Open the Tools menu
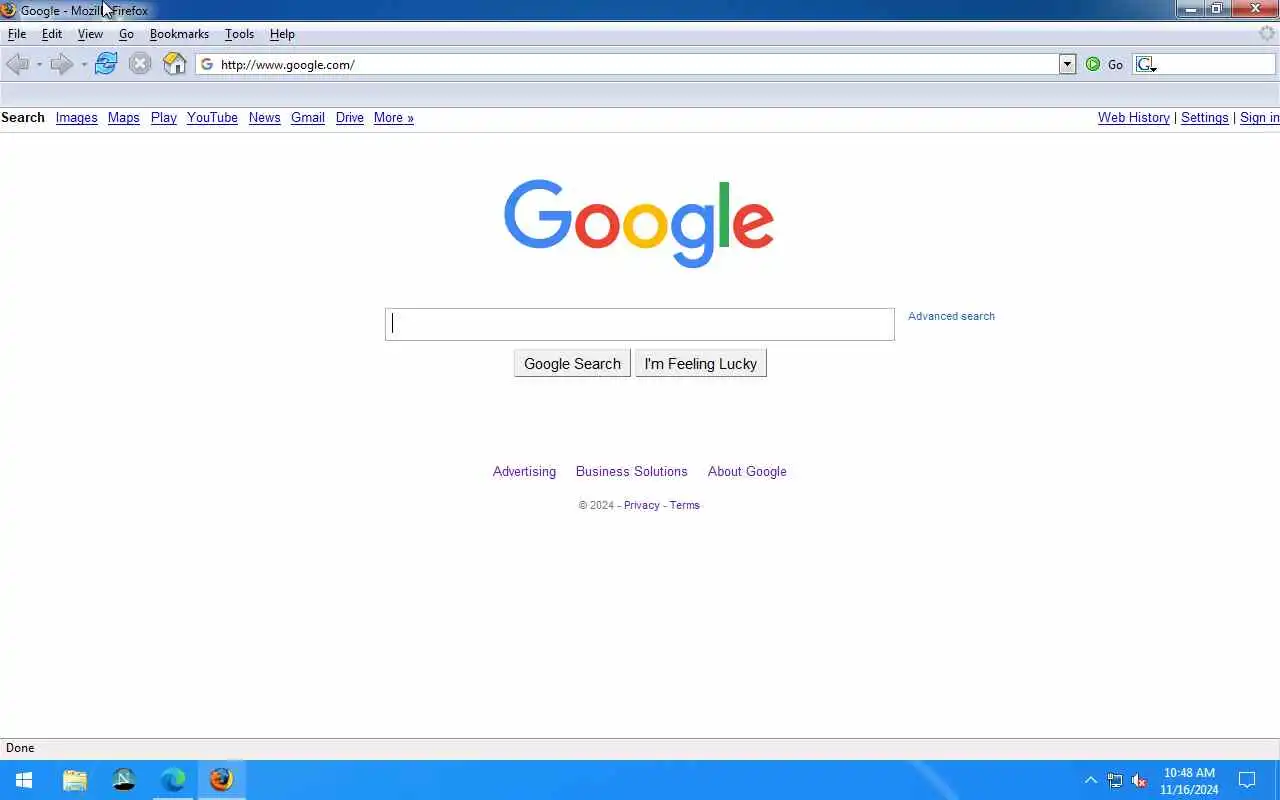The image size is (1280, 800). (x=239, y=34)
